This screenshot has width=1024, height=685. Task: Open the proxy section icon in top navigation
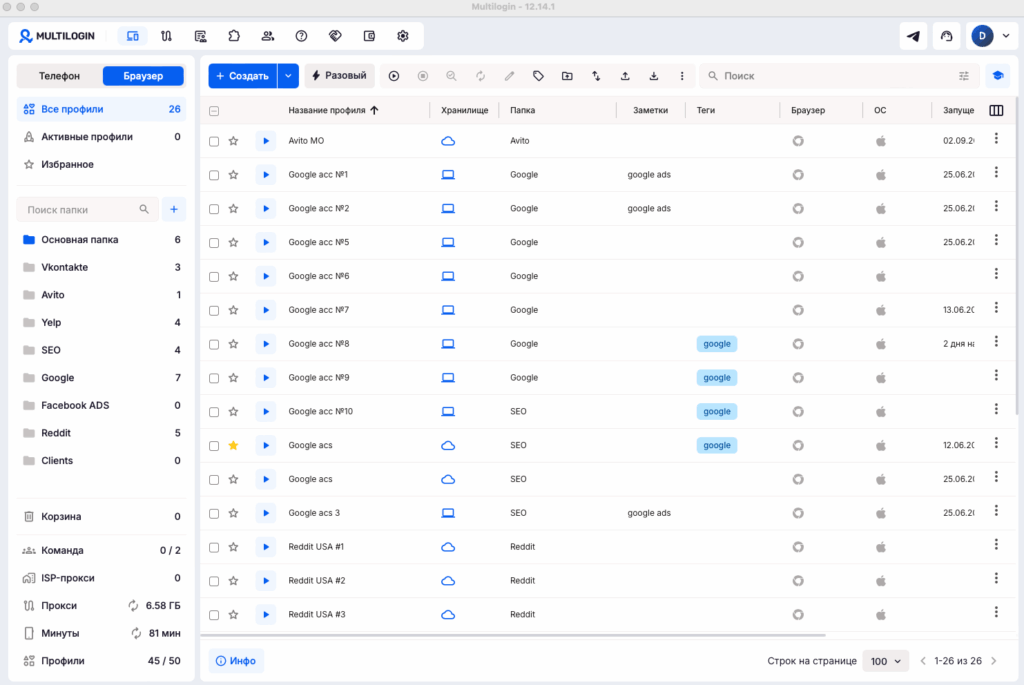click(x=167, y=36)
